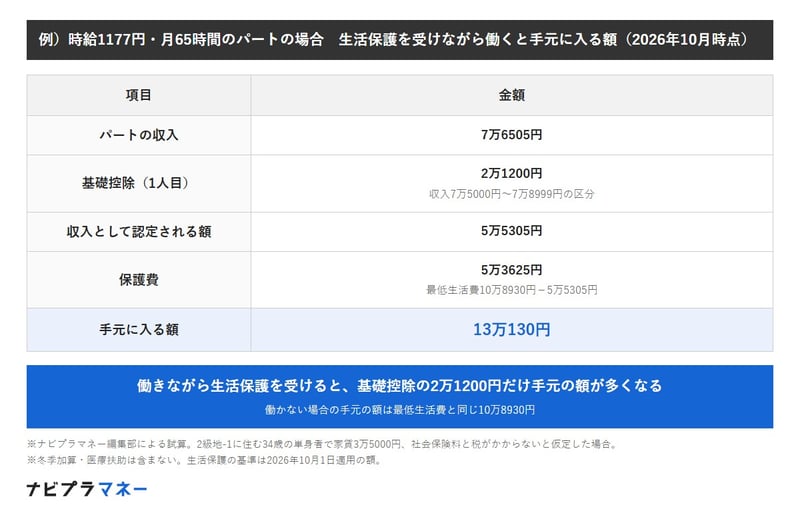Click the footnote starting ※冬季加算・医療扶助は含まない
This screenshot has height=513, width=800.
(204, 460)
